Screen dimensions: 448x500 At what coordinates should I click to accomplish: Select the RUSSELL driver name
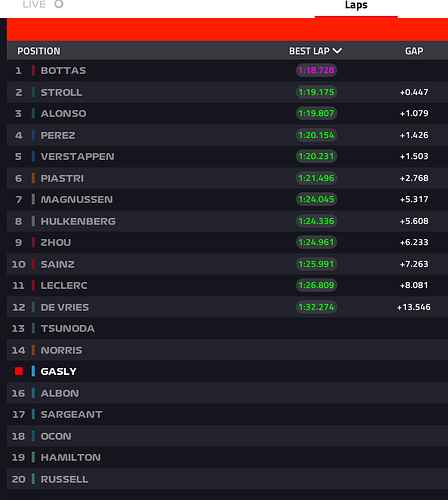[64, 479]
